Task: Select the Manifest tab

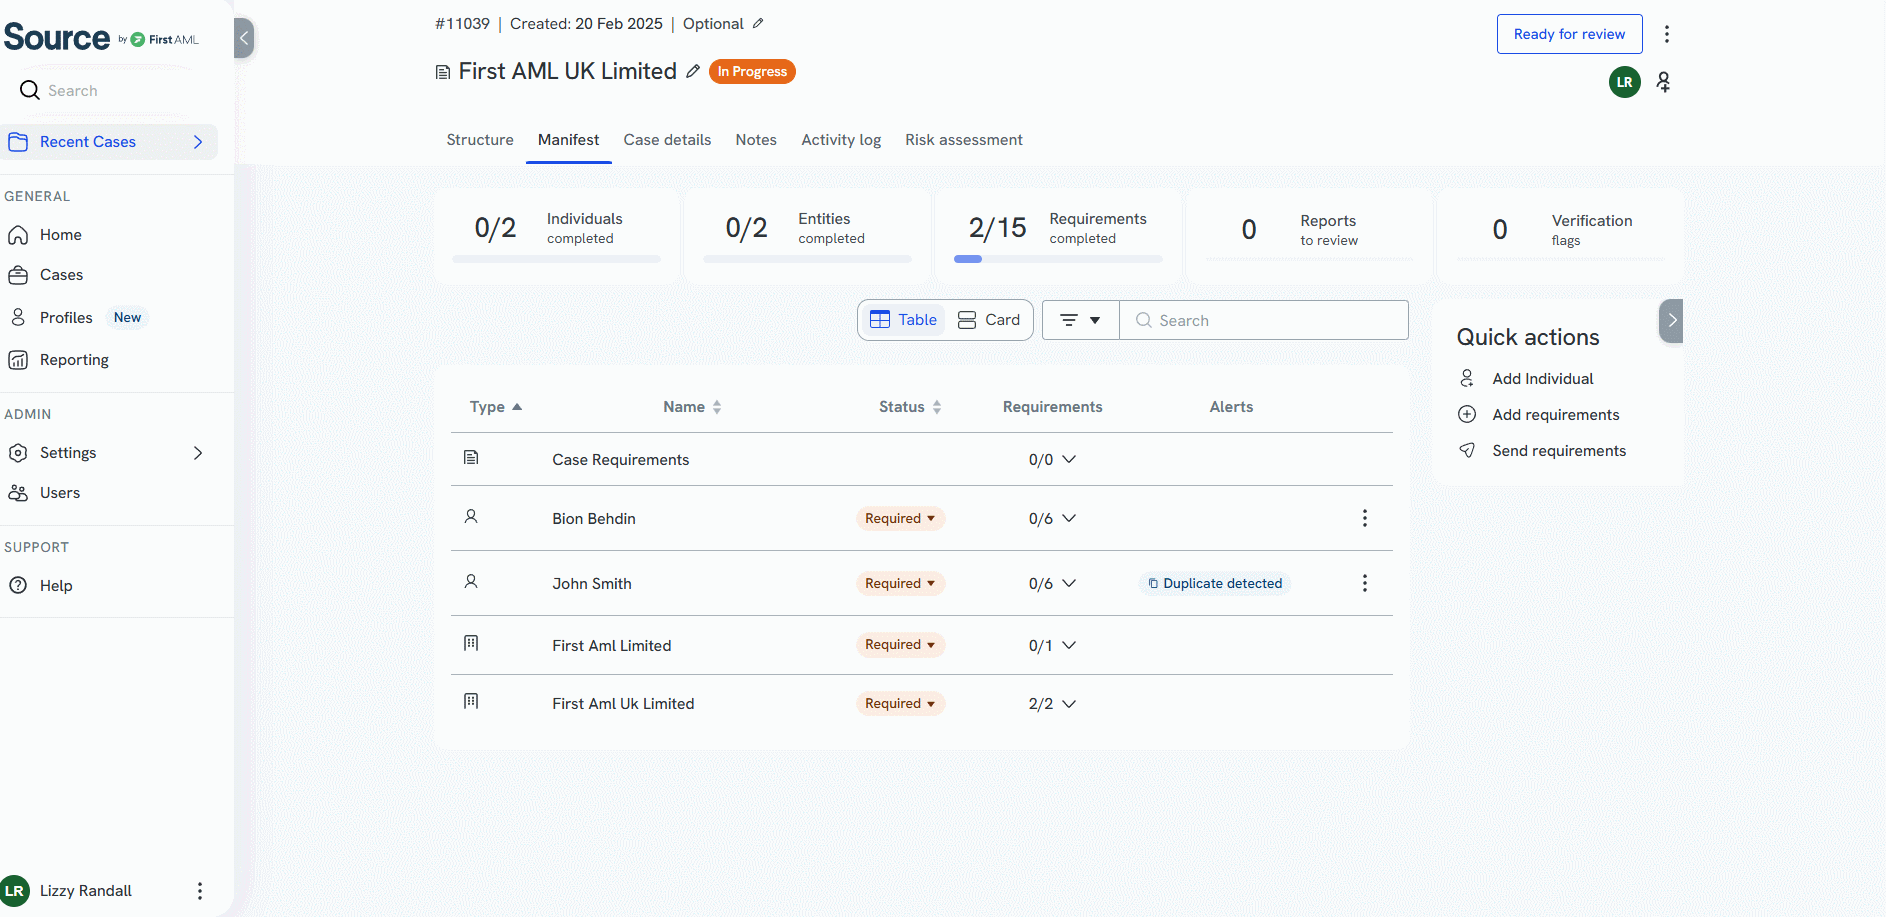Action: tap(568, 140)
